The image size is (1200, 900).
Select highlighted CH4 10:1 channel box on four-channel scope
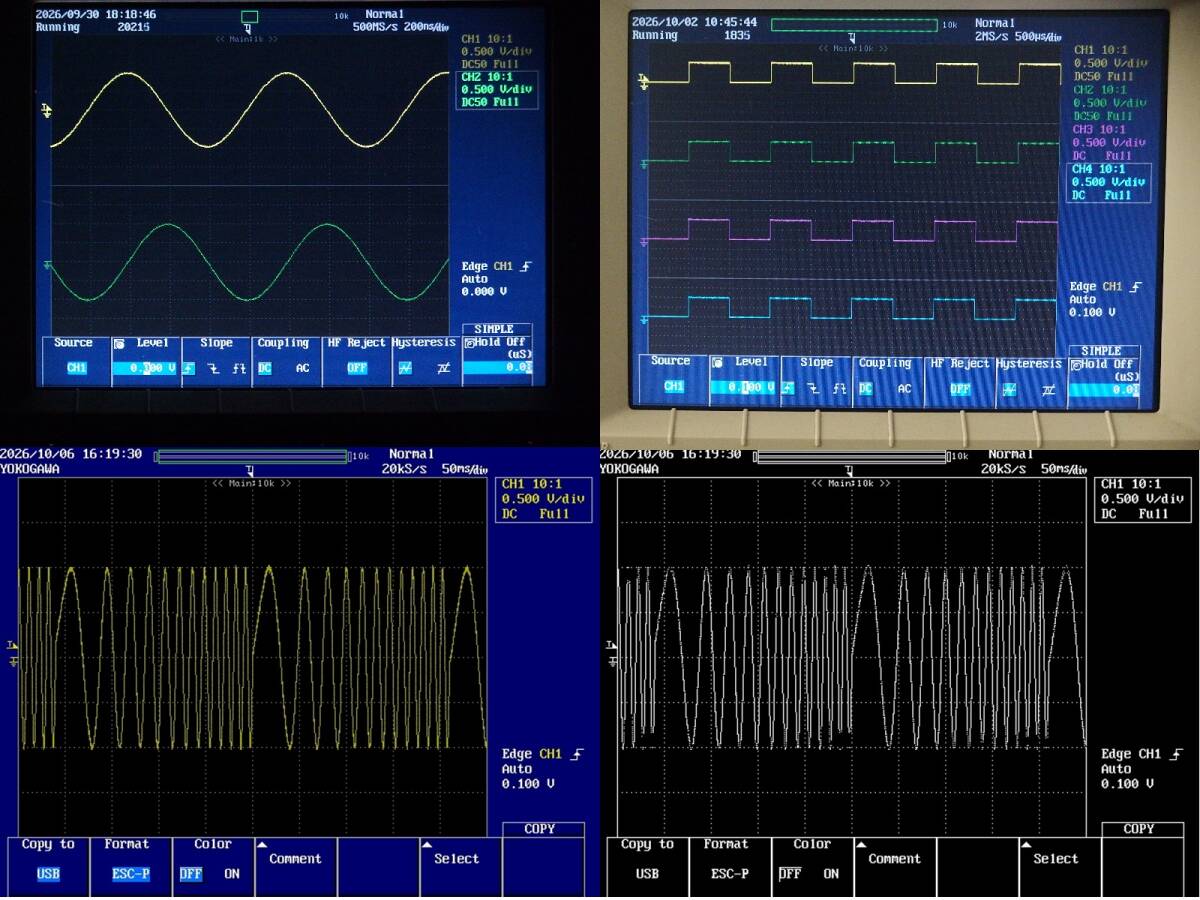pyautogui.click(x=1108, y=183)
